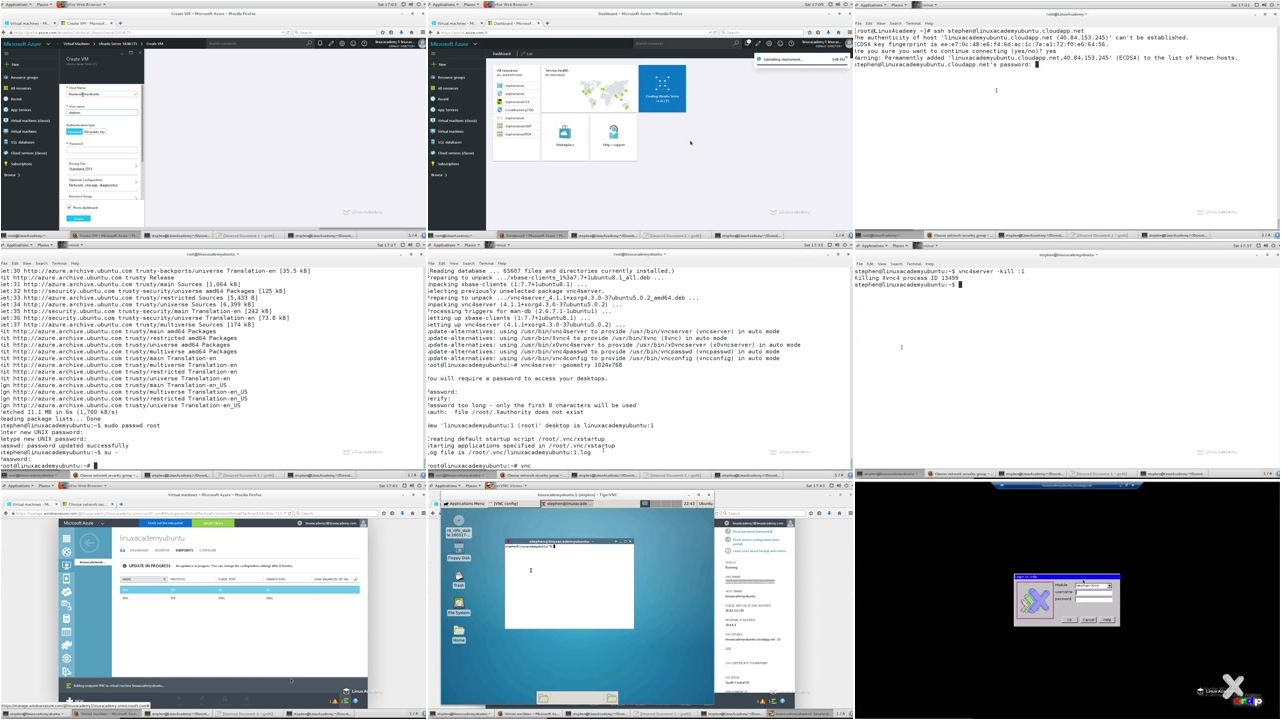Select SSH public key authentication type
The height and width of the screenshot is (720, 1281).
click(x=94, y=131)
